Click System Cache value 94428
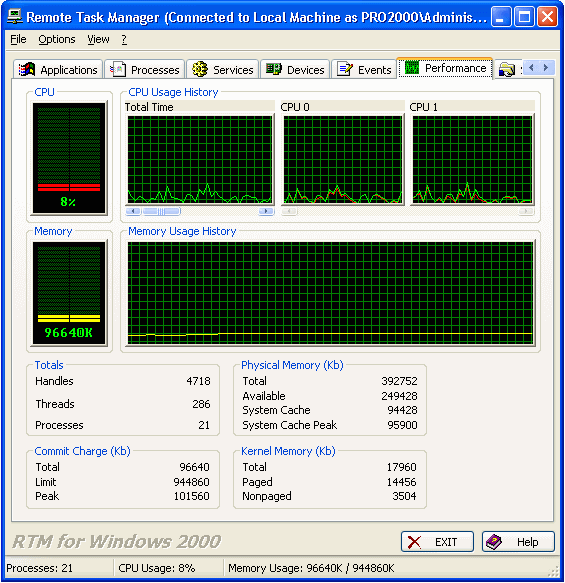Viewport: 565px width, 583px height. click(402, 410)
